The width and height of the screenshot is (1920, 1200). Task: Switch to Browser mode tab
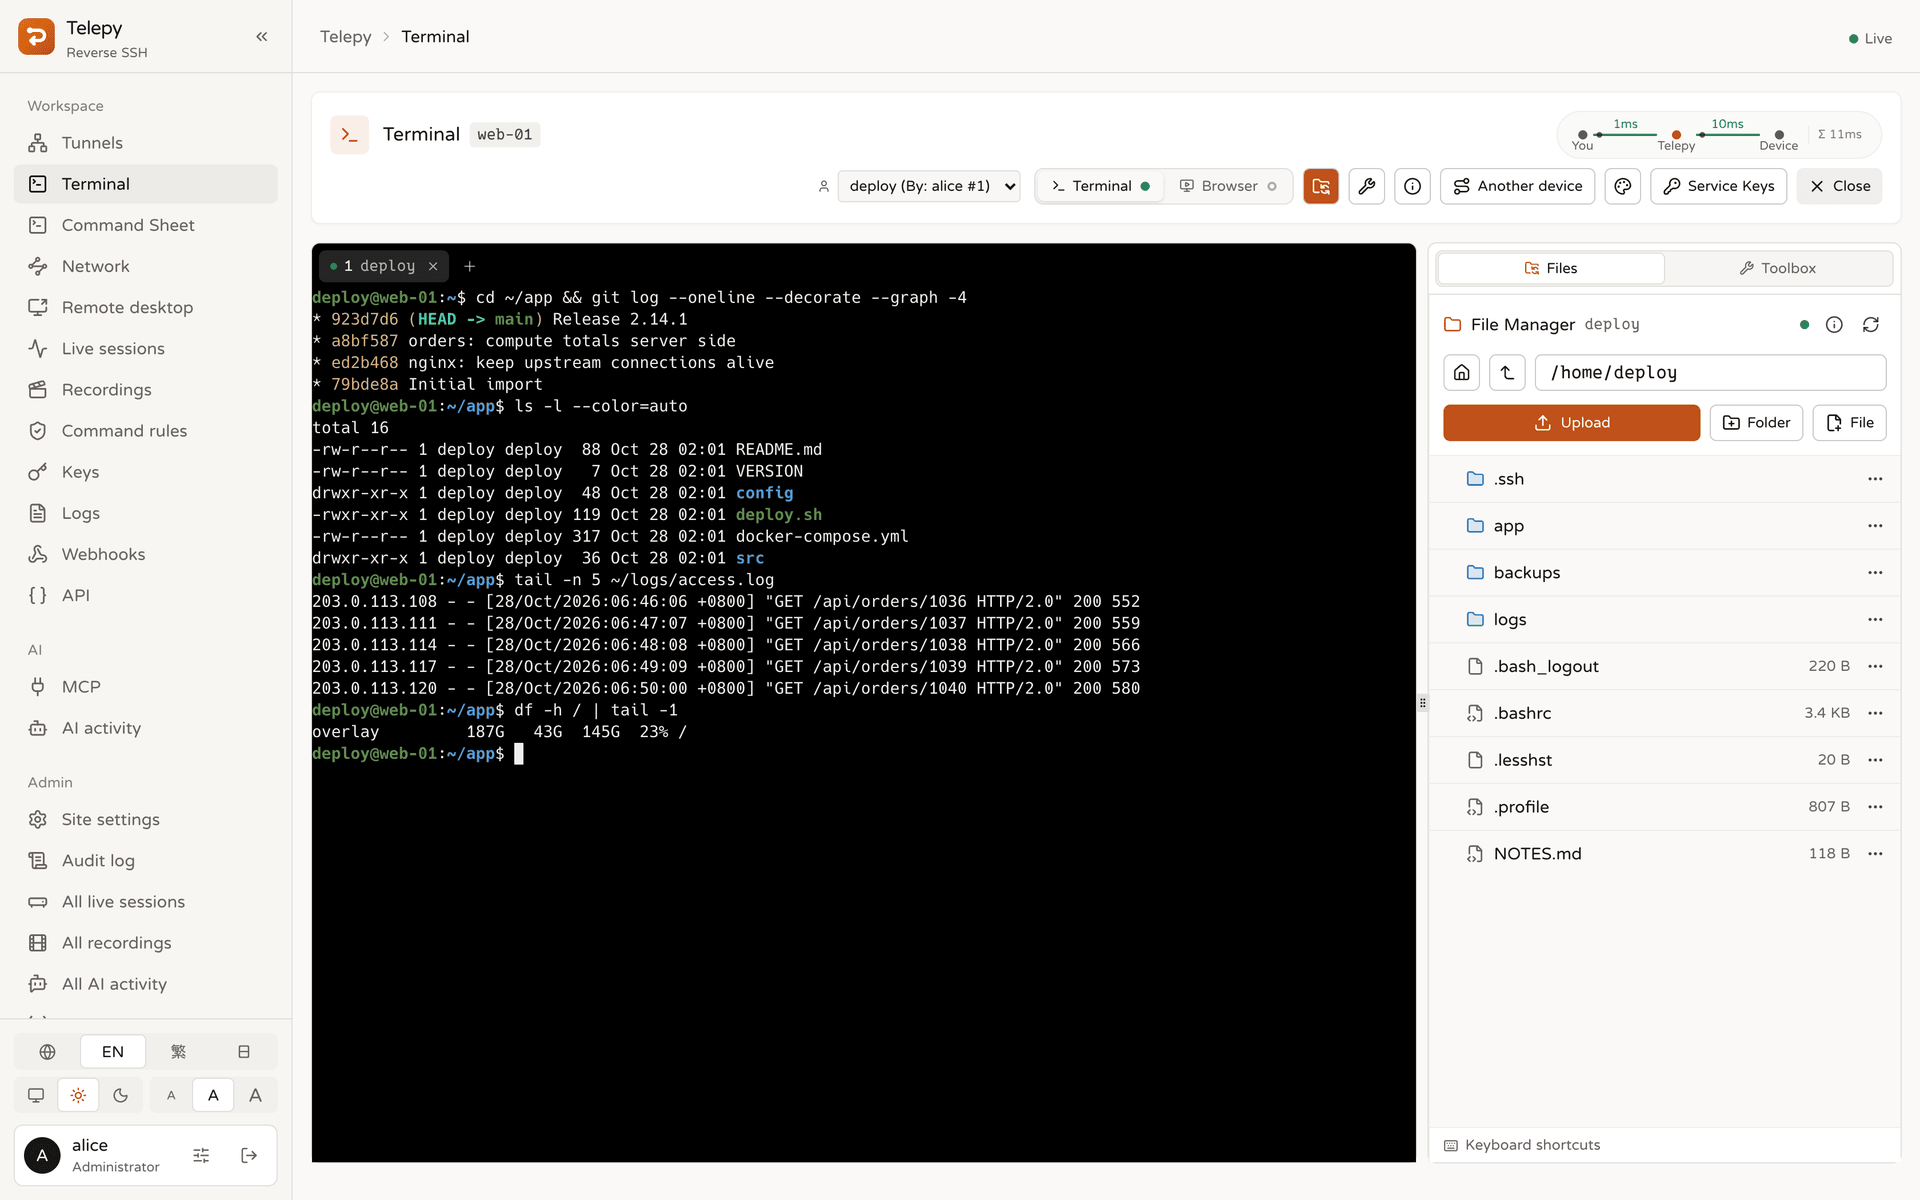[1228, 186]
